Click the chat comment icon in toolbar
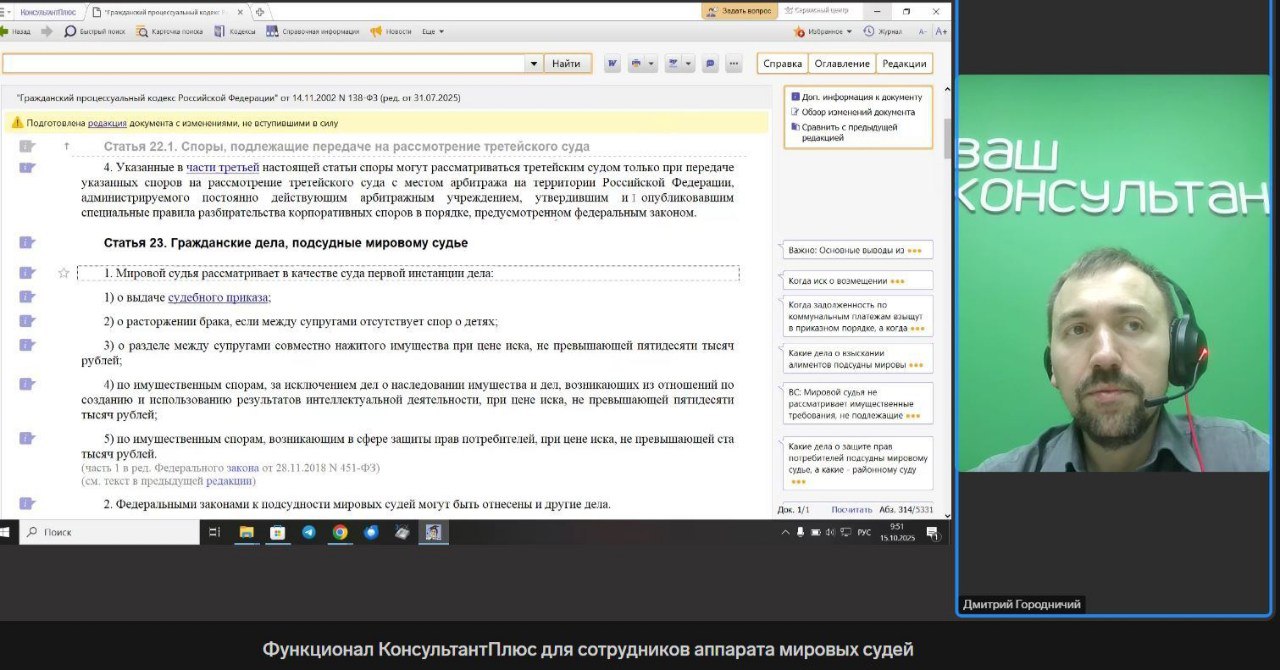1280x670 pixels. coord(709,64)
